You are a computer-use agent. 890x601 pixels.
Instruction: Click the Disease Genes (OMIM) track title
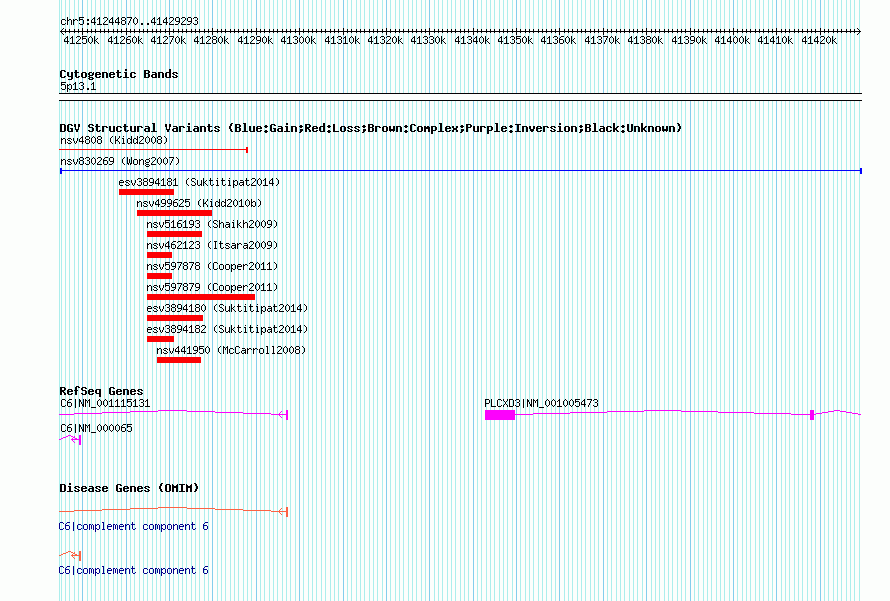(x=129, y=488)
